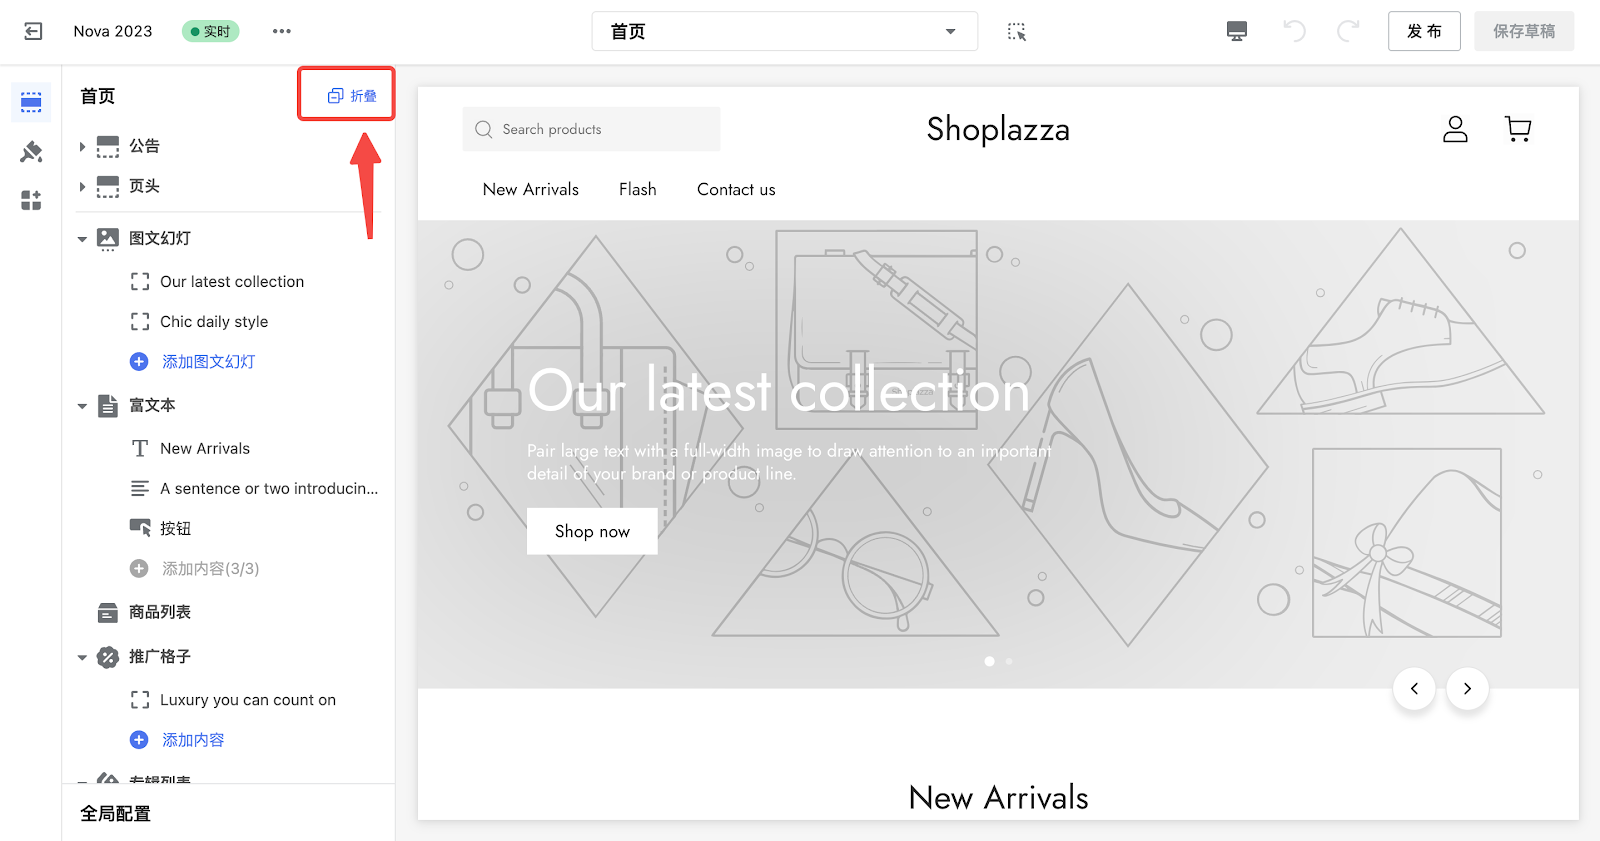Viewport: 1600px width, 841px height.
Task: Click the Search products field
Action: pyautogui.click(x=591, y=129)
